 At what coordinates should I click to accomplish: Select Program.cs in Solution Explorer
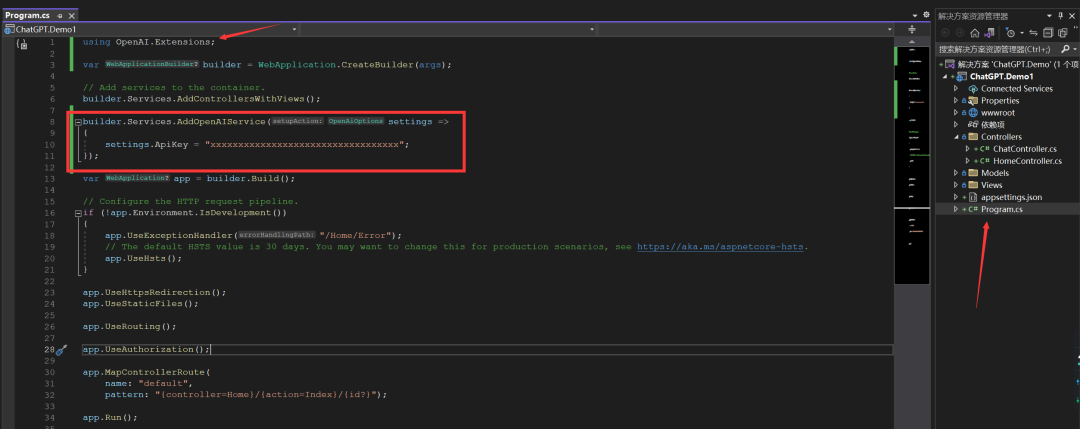[x=1001, y=209]
